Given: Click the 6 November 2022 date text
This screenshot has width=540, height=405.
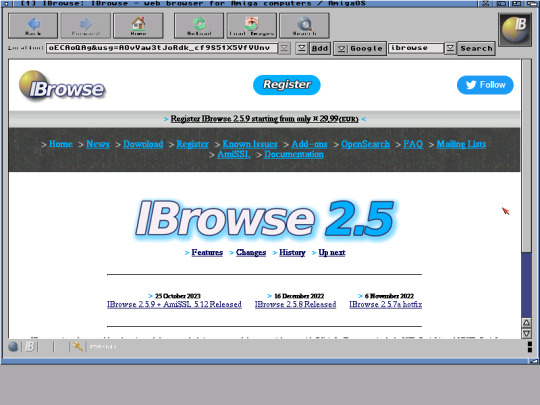Looking at the screenshot, I should (389, 296).
